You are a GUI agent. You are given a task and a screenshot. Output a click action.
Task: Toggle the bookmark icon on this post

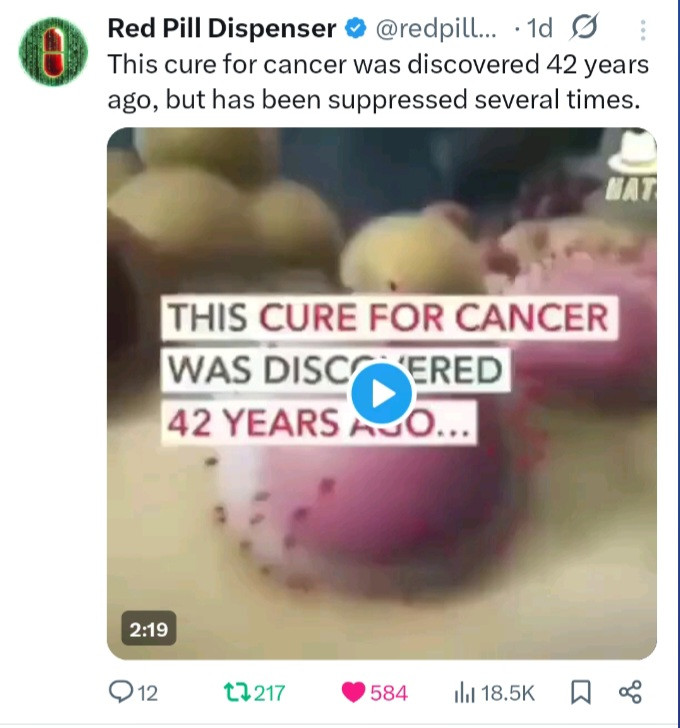580,692
